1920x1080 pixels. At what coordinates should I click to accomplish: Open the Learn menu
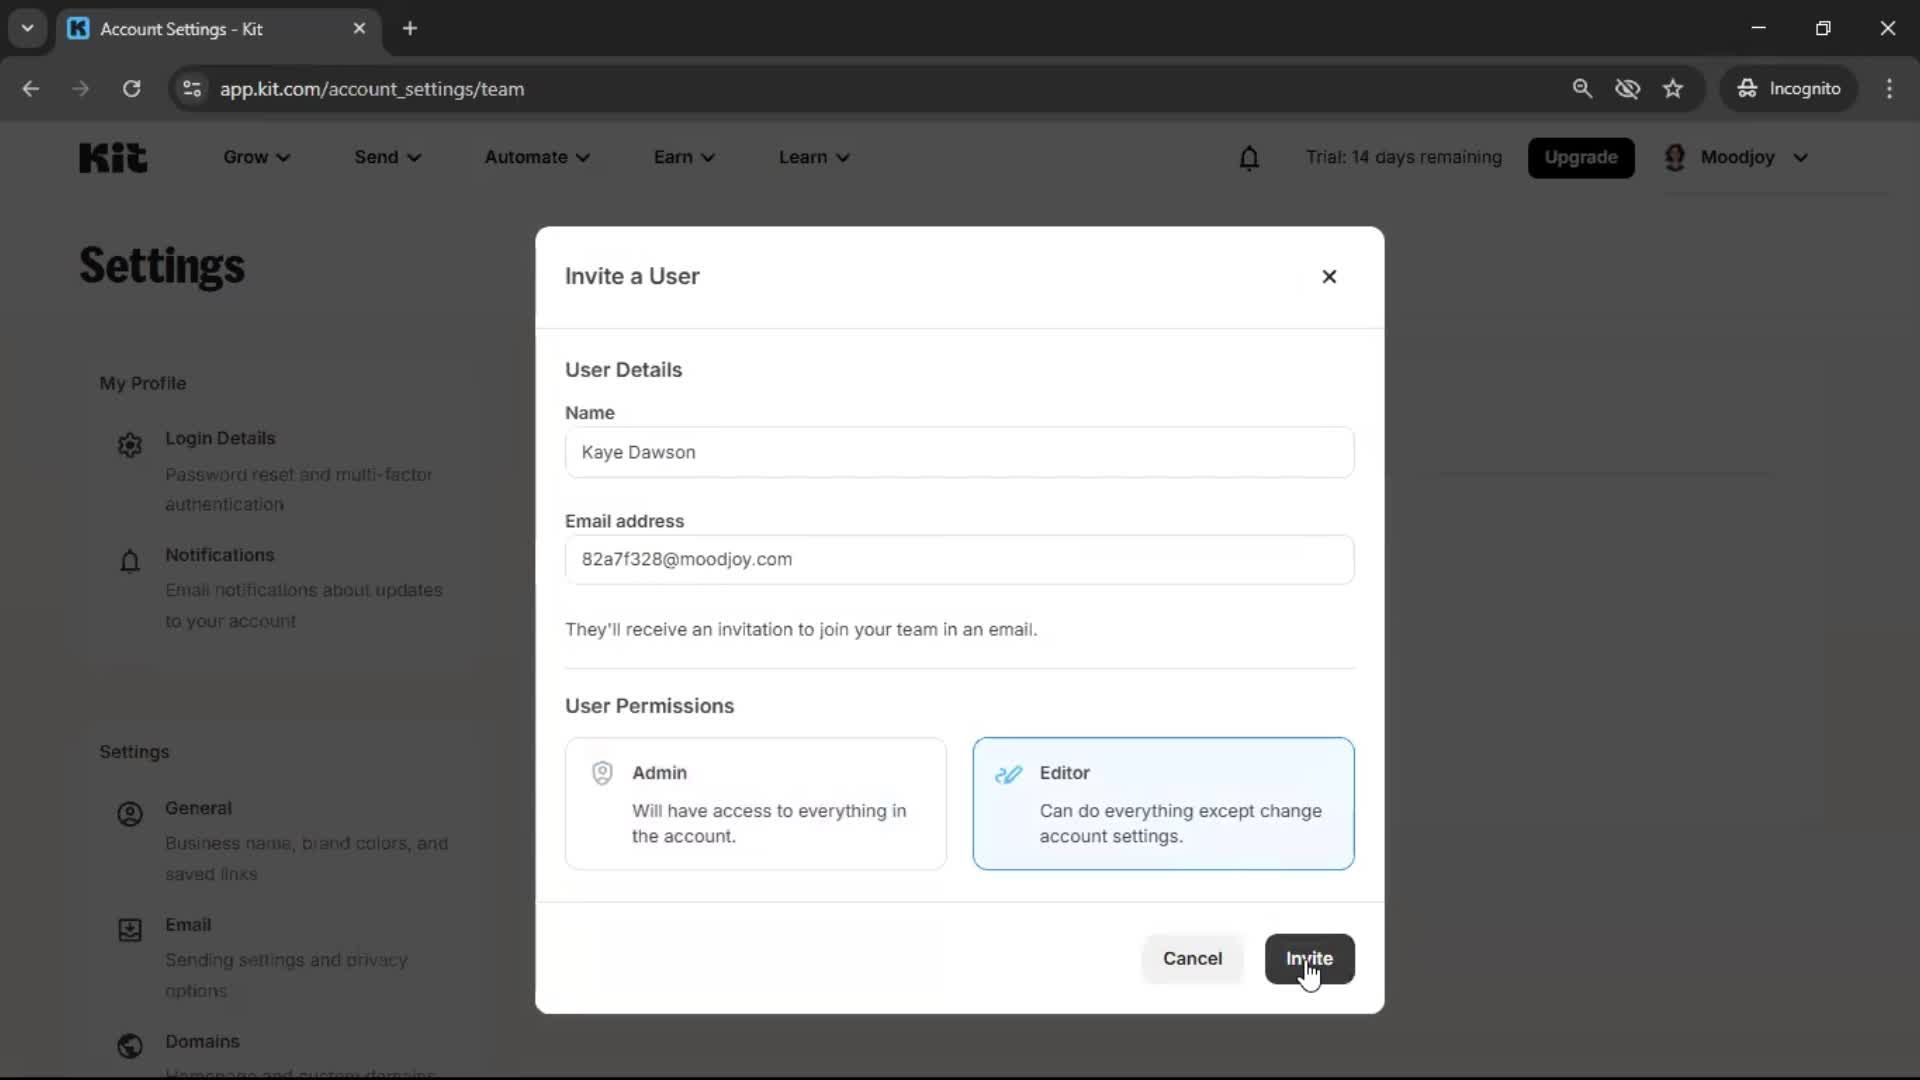click(812, 157)
